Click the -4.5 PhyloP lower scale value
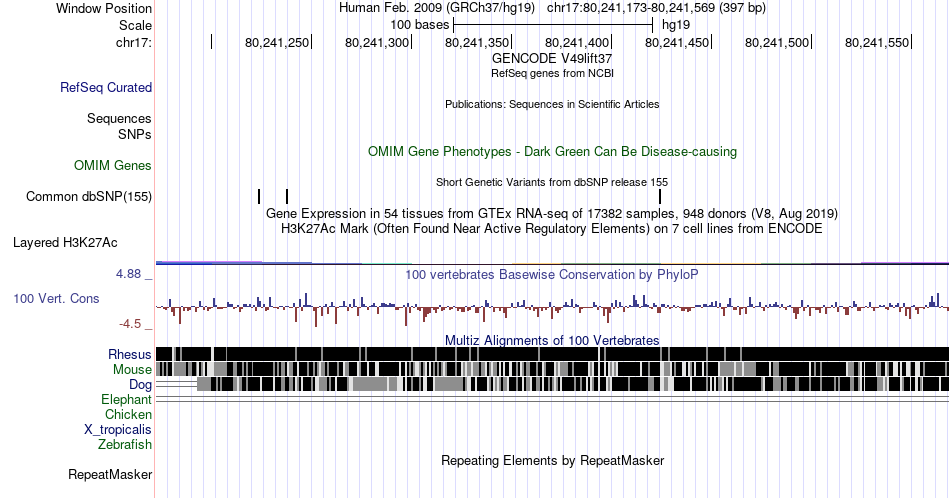Image resolution: width=950 pixels, height=498 pixels. coord(130,324)
